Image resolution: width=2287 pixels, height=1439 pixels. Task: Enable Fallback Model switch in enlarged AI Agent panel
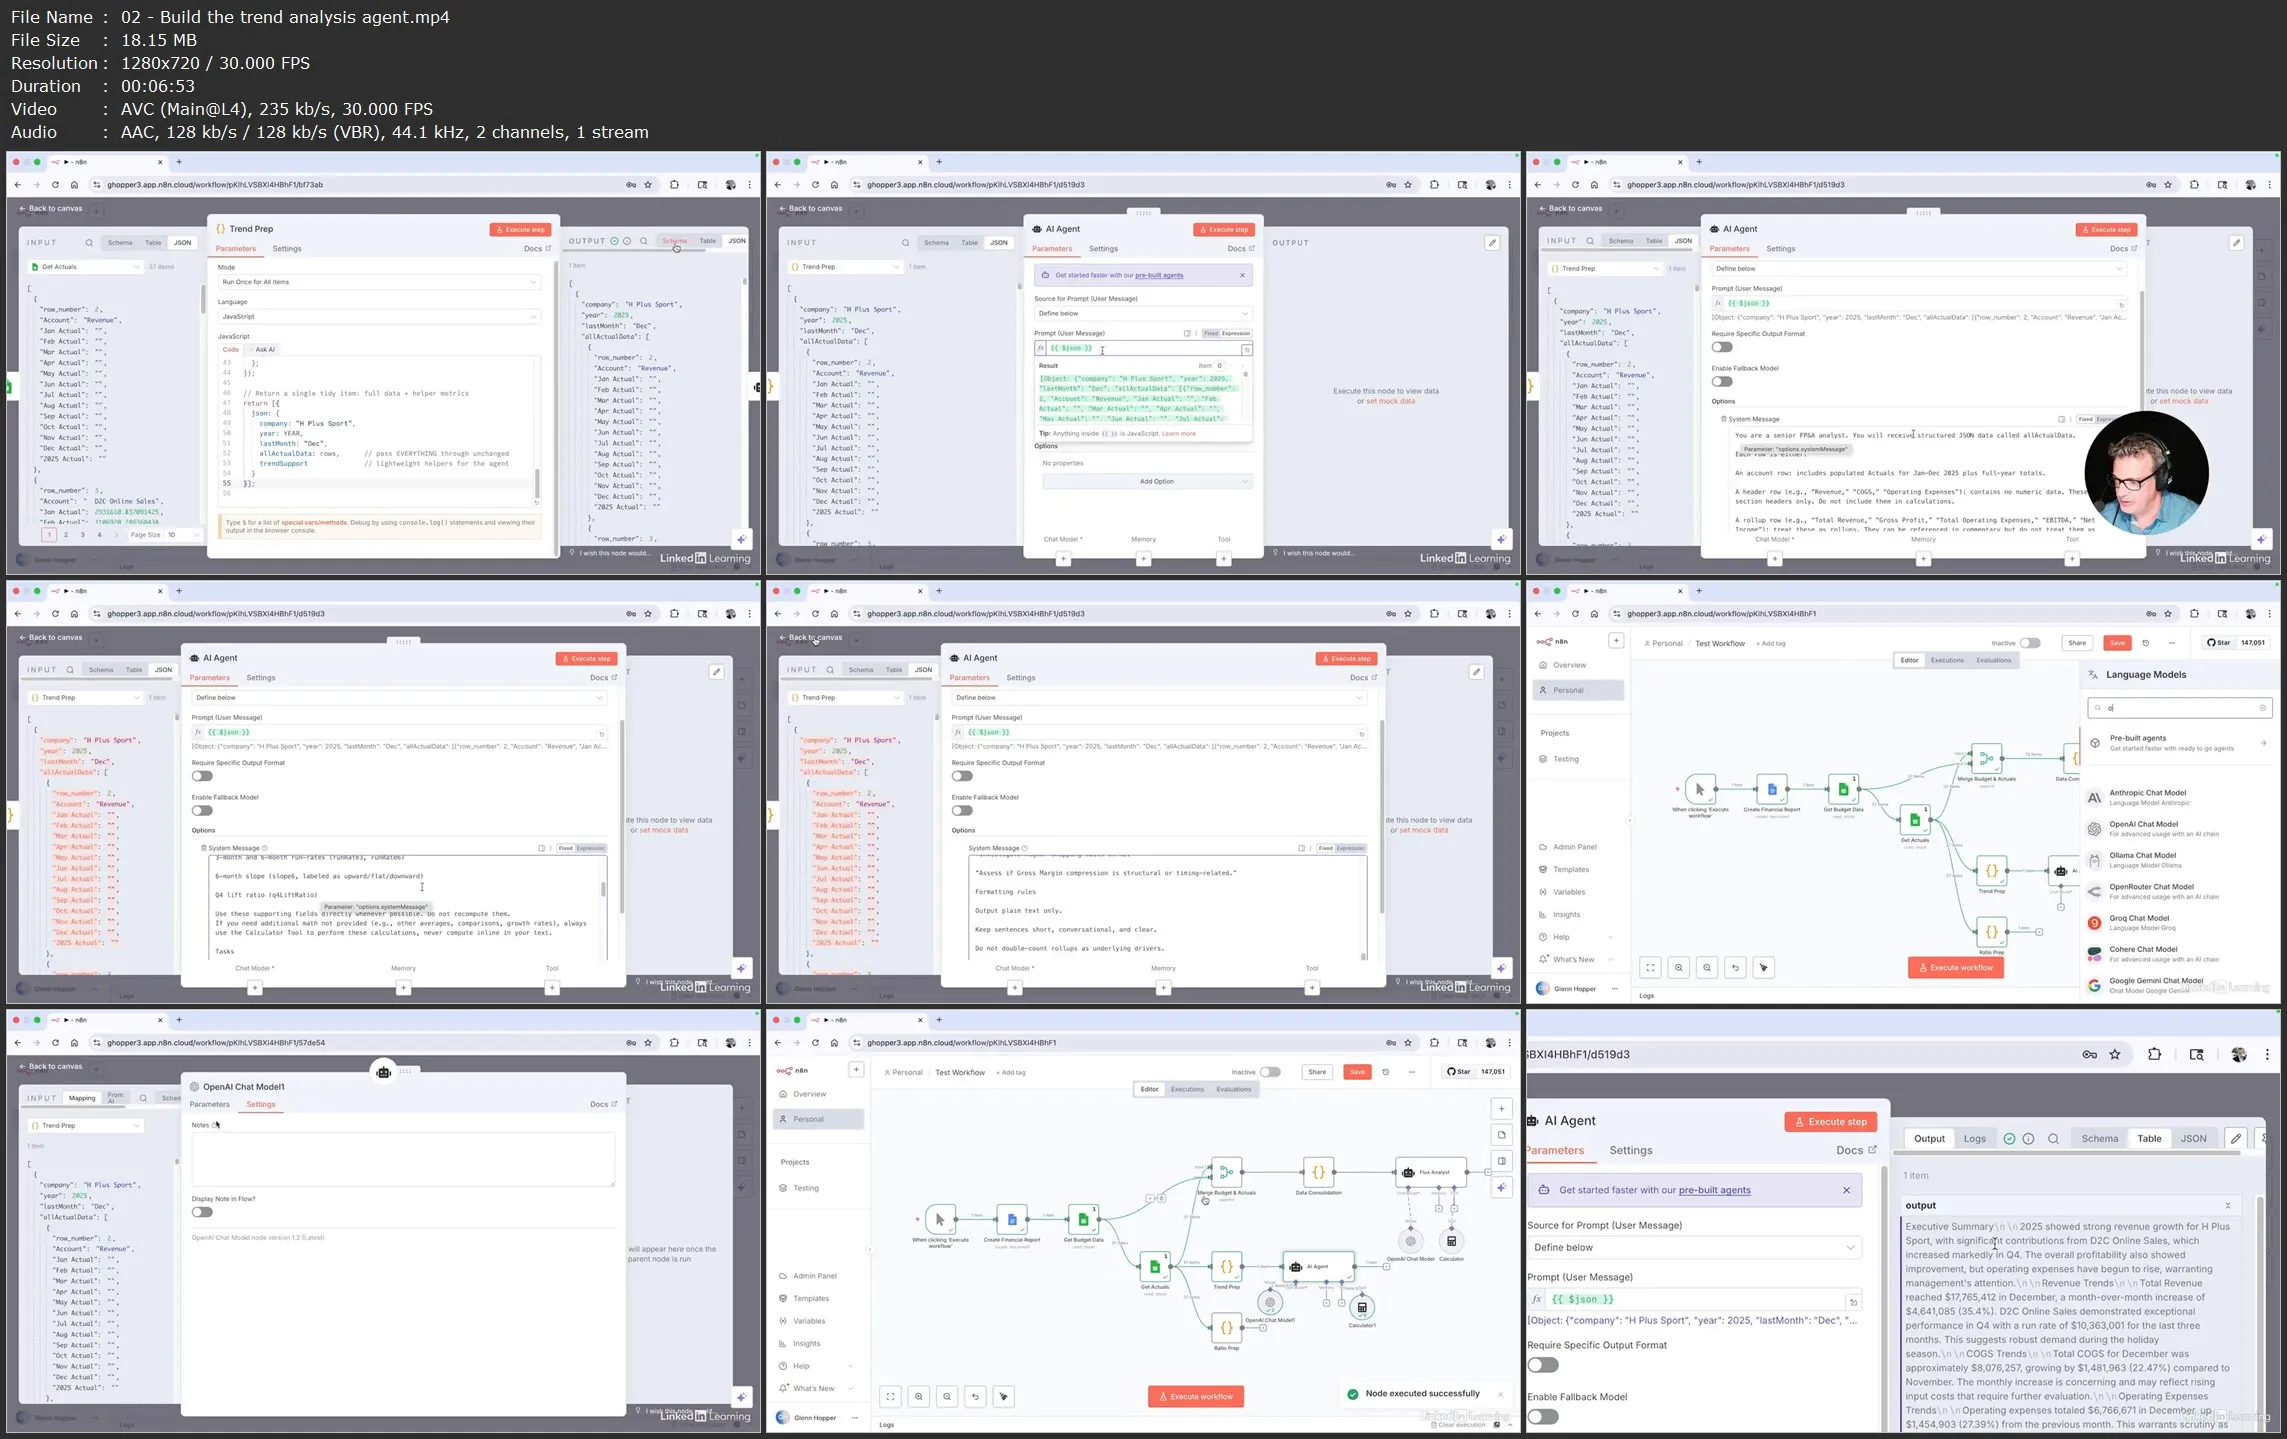coord(1542,1416)
